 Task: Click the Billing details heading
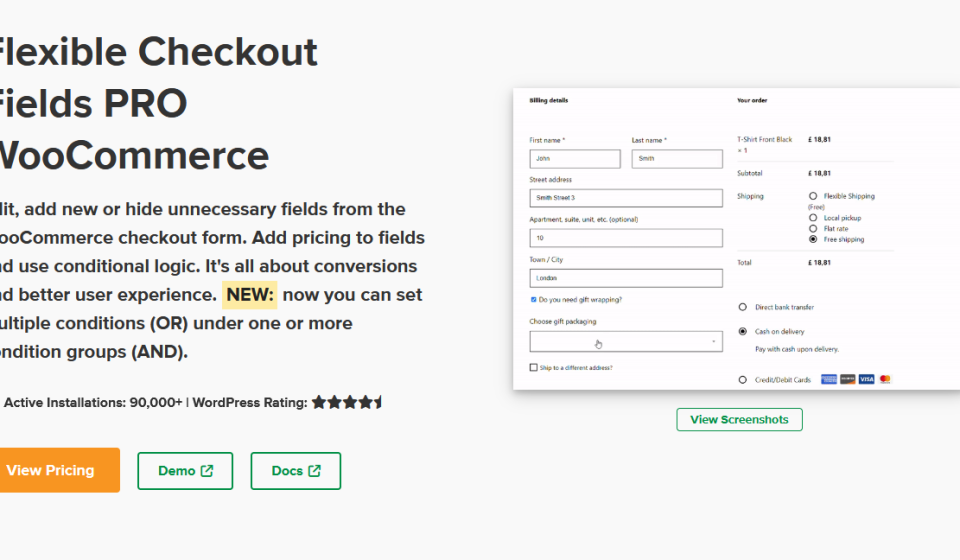click(x=549, y=100)
